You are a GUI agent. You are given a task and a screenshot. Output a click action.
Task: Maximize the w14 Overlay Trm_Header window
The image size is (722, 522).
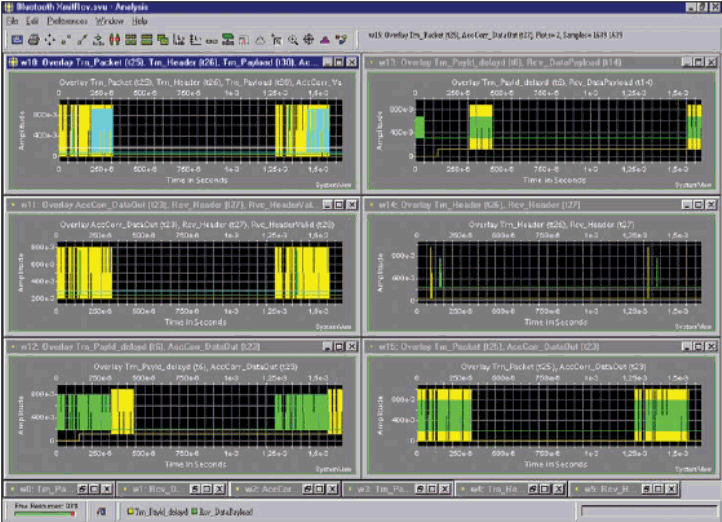click(x=697, y=203)
